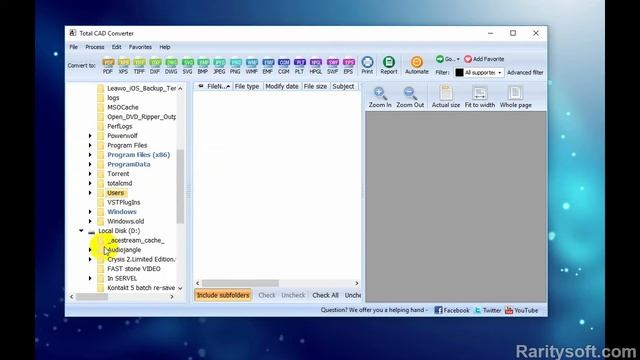
Task: Zoom Out of the preview
Action: 410,98
